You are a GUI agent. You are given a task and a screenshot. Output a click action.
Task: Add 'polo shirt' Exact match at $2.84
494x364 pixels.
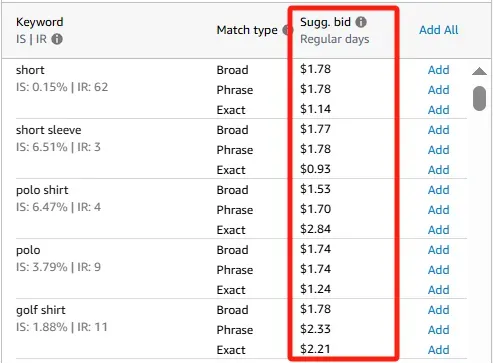click(x=438, y=230)
